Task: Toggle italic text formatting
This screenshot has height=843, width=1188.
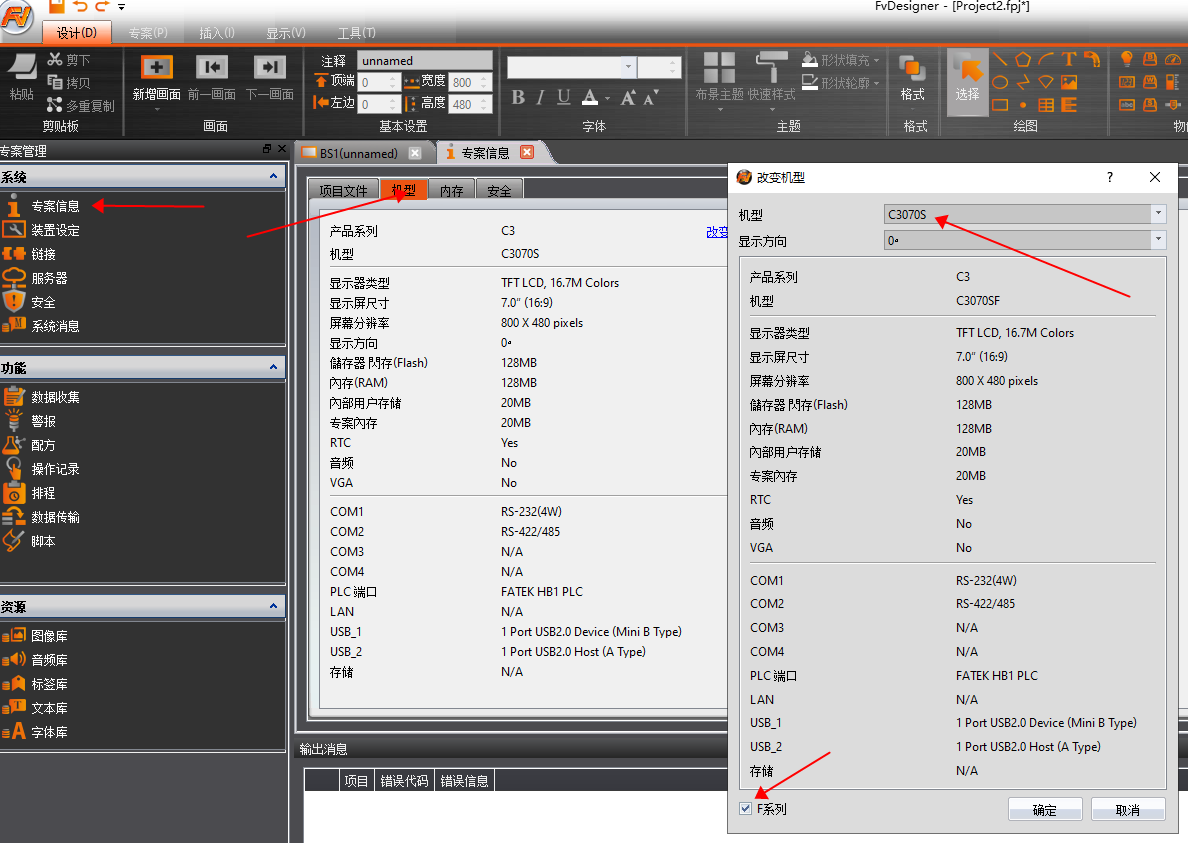Action: [540, 97]
